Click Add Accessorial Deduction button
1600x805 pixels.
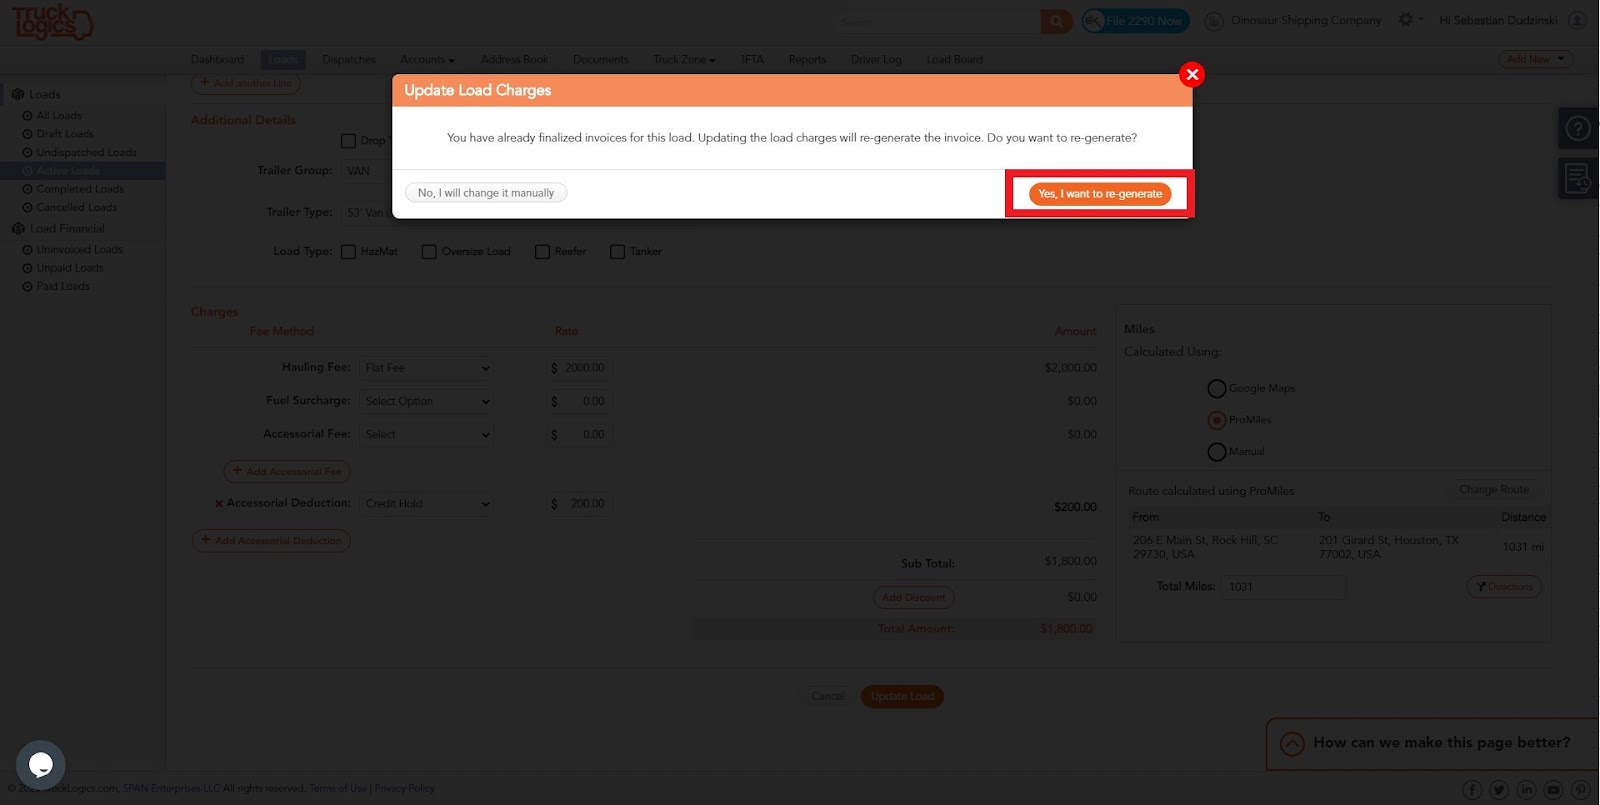pos(271,541)
